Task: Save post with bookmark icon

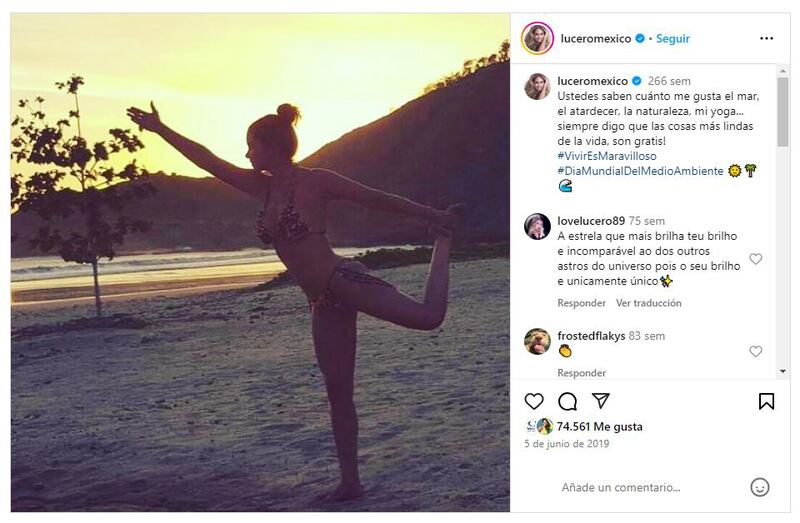Action: click(x=766, y=401)
